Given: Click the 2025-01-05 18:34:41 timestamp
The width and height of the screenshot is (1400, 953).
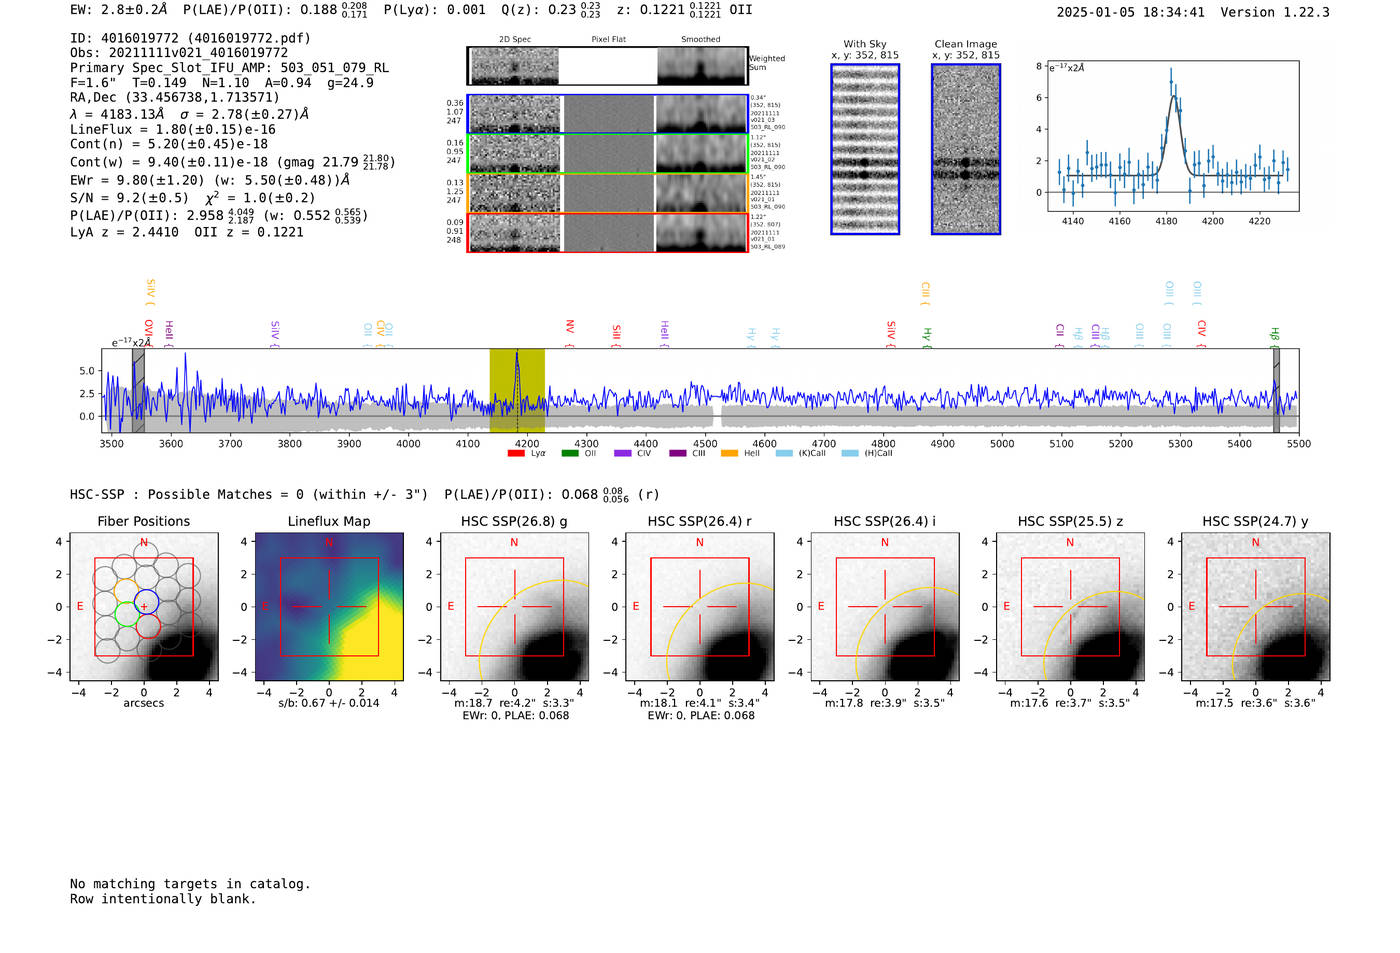Looking at the screenshot, I should coord(1131,12).
